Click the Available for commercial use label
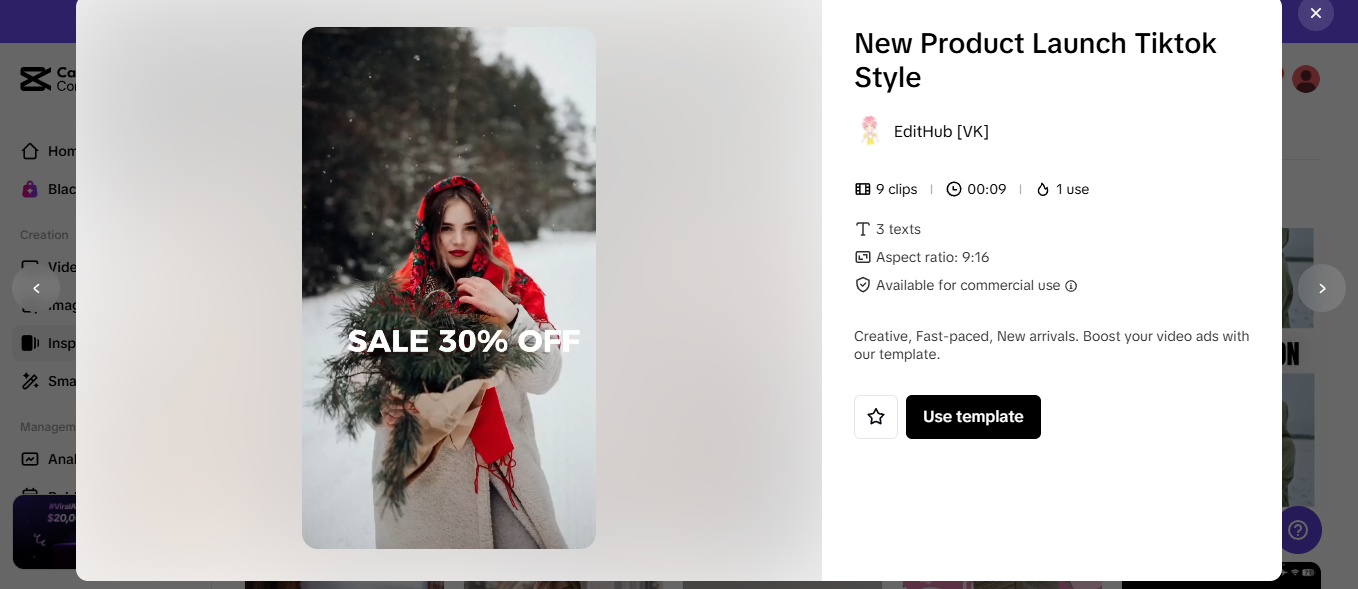This screenshot has height=589, width=1358. [x=967, y=286]
